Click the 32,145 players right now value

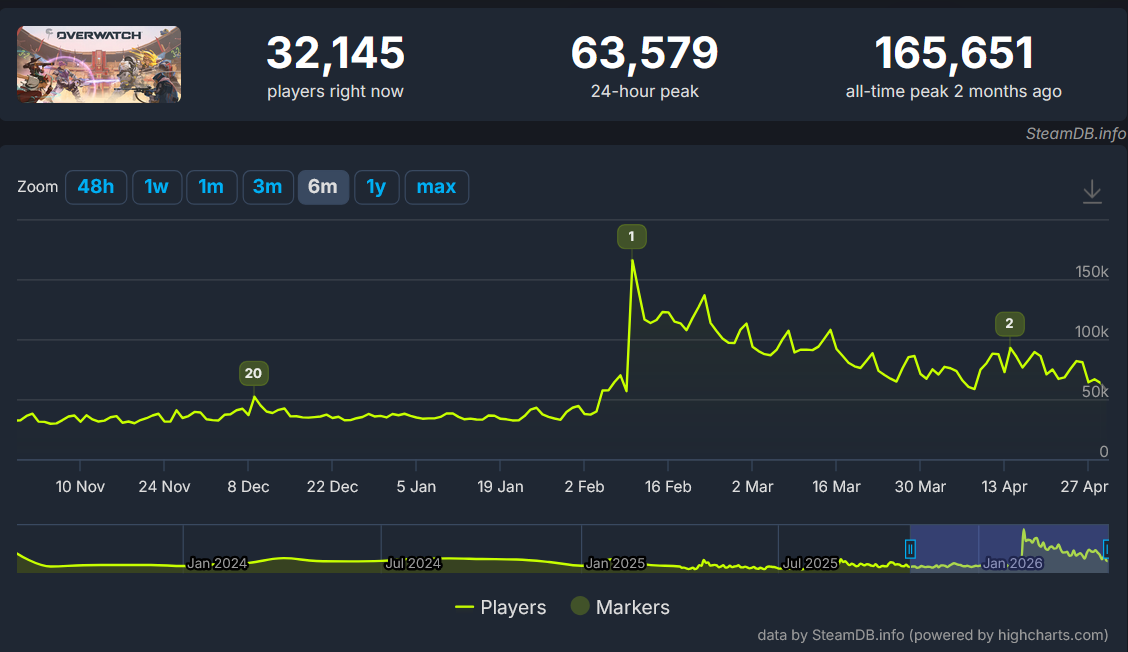click(x=335, y=53)
